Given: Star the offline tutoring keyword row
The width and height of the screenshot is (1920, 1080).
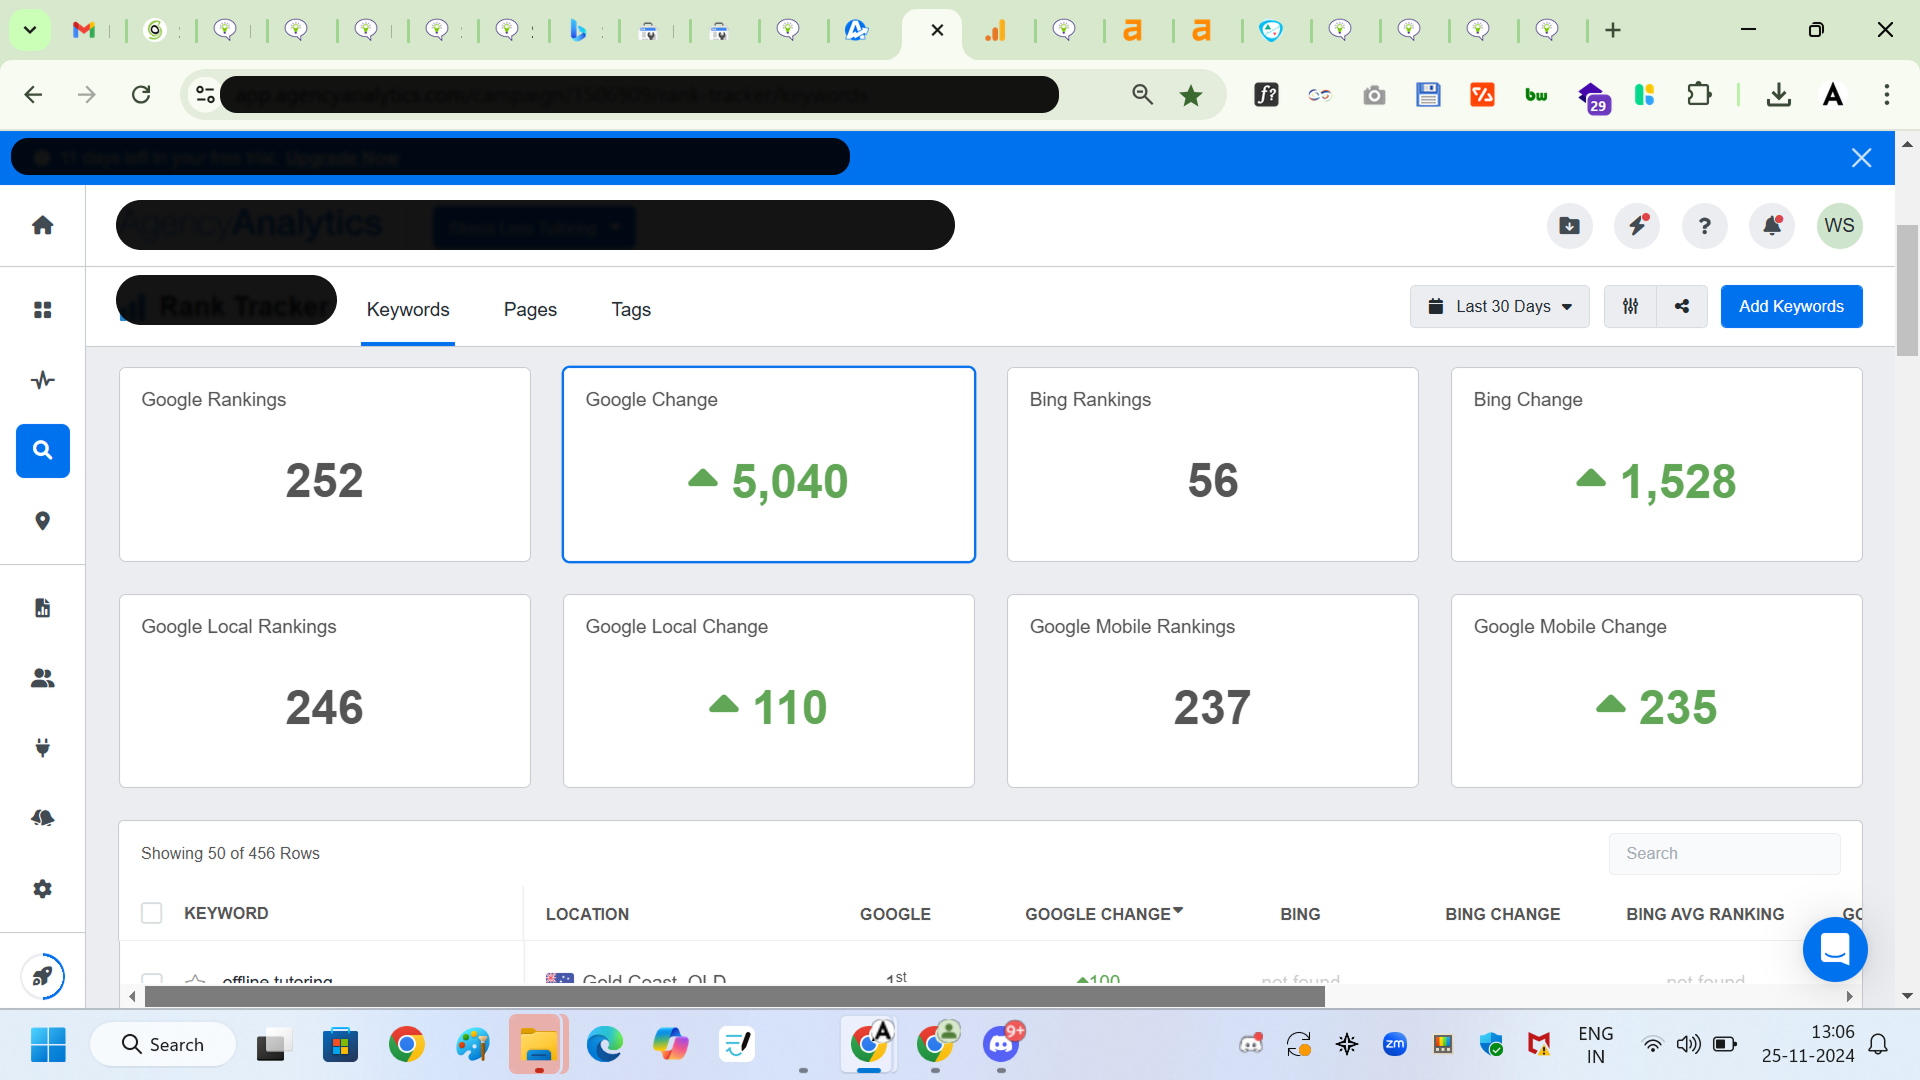Looking at the screenshot, I should tap(196, 980).
